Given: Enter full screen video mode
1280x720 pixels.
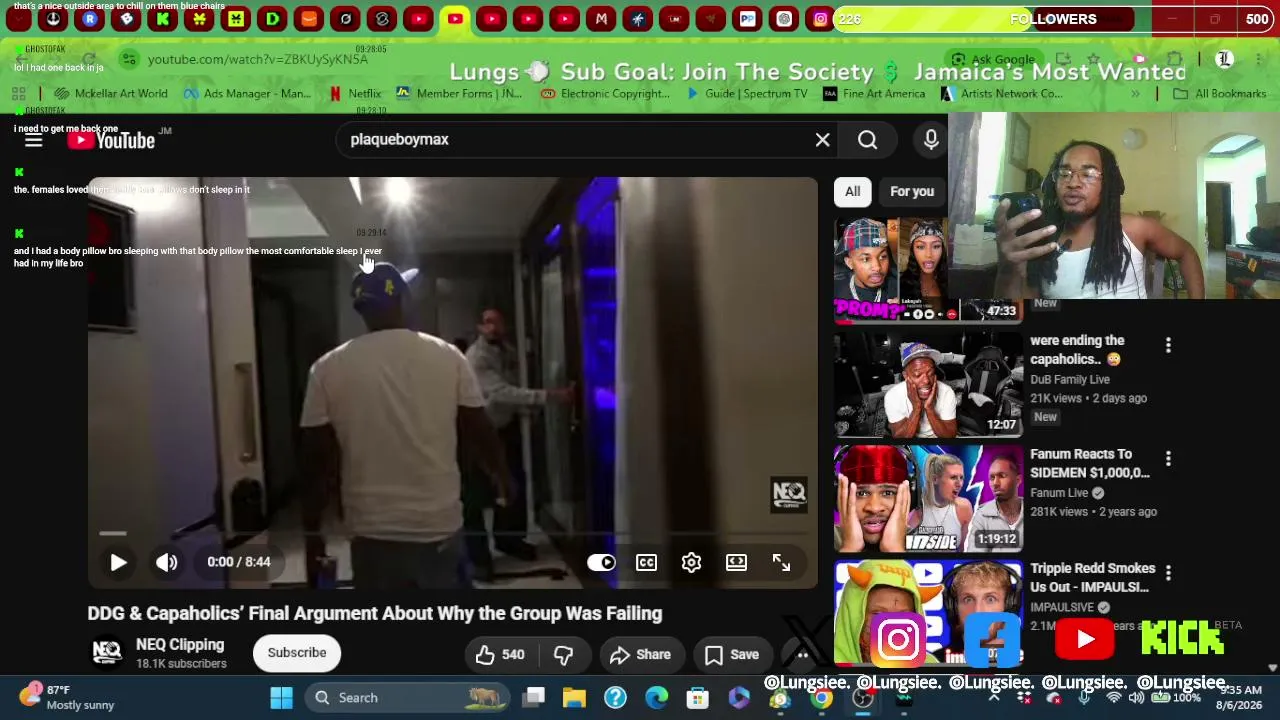Looking at the screenshot, I should (x=781, y=562).
